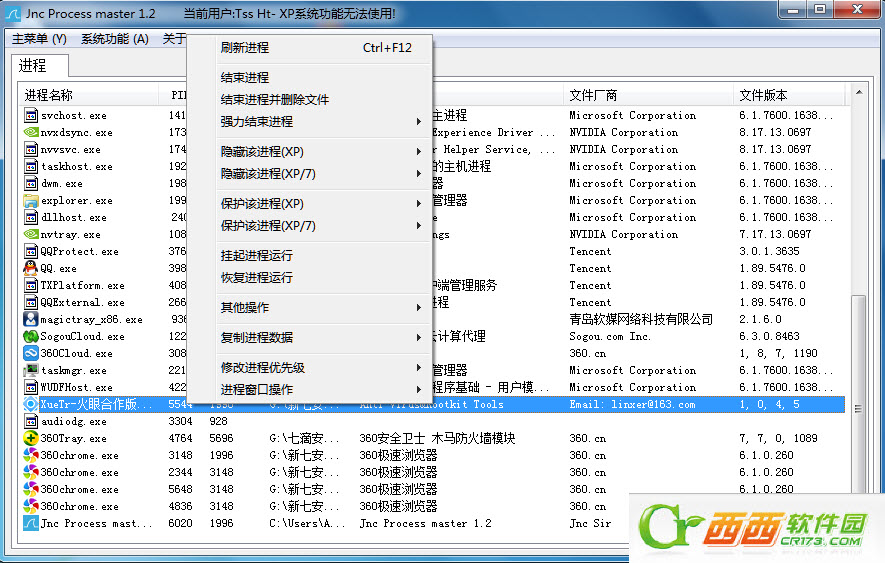Screen dimensions: 885x563
Task: Expand the 复制进程数据 submenu
Action: point(419,337)
